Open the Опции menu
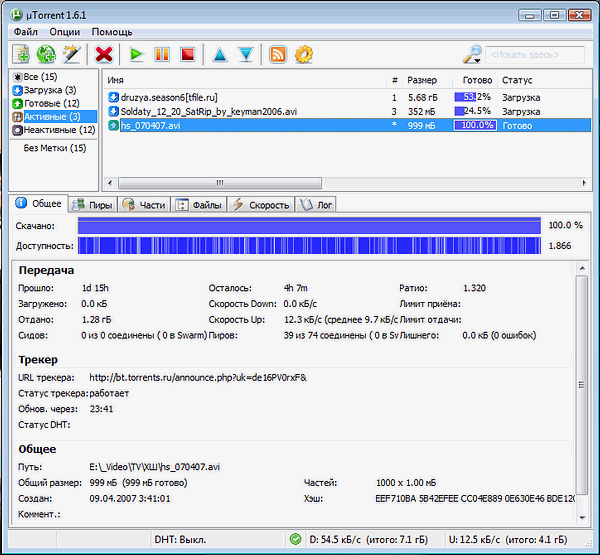 [64, 32]
